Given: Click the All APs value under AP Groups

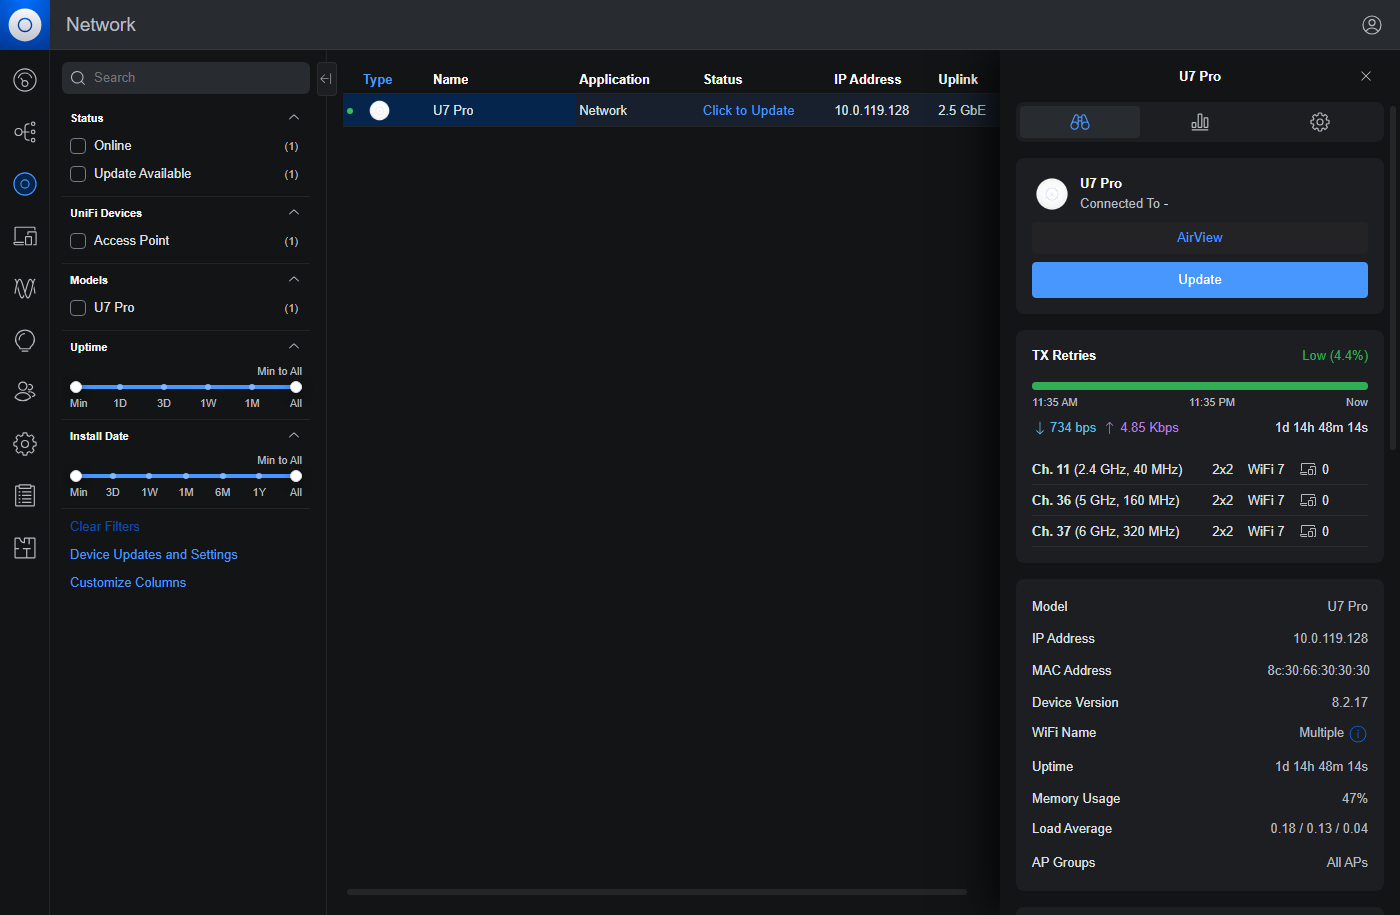Looking at the screenshot, I should pos(1347,863).
